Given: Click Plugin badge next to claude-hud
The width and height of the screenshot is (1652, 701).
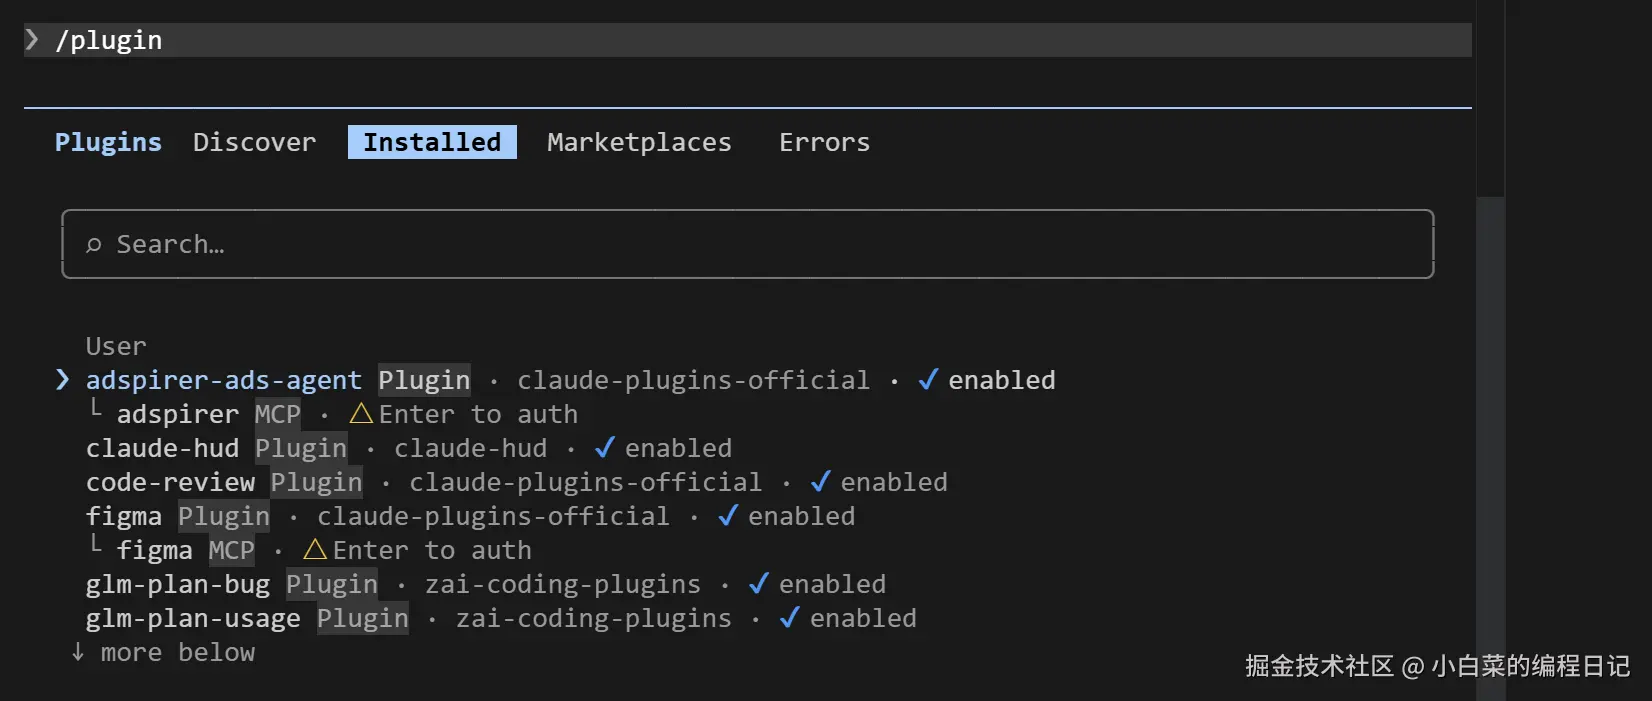Looking at the screenshot, I should click(301, 448).
